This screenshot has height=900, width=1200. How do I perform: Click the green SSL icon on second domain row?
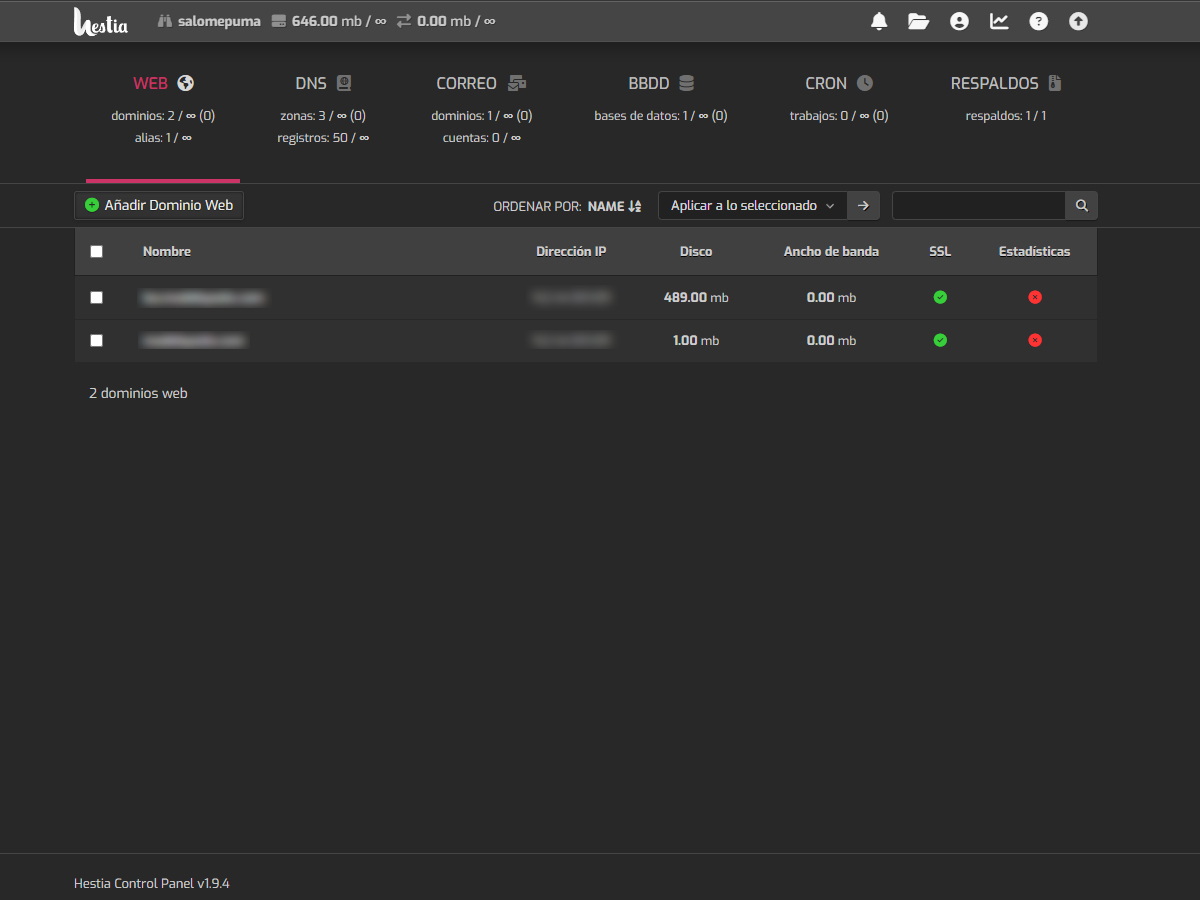point(940,340)
